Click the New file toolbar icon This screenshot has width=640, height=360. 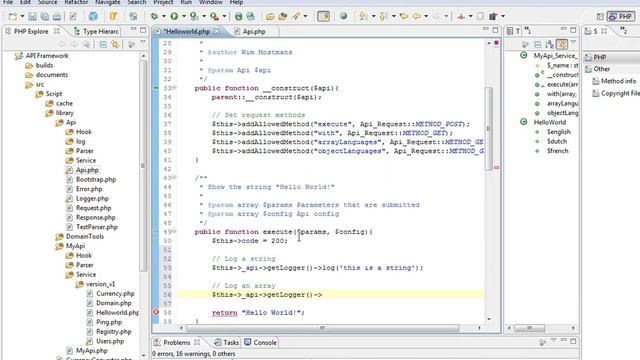click(x=13, y=16)
